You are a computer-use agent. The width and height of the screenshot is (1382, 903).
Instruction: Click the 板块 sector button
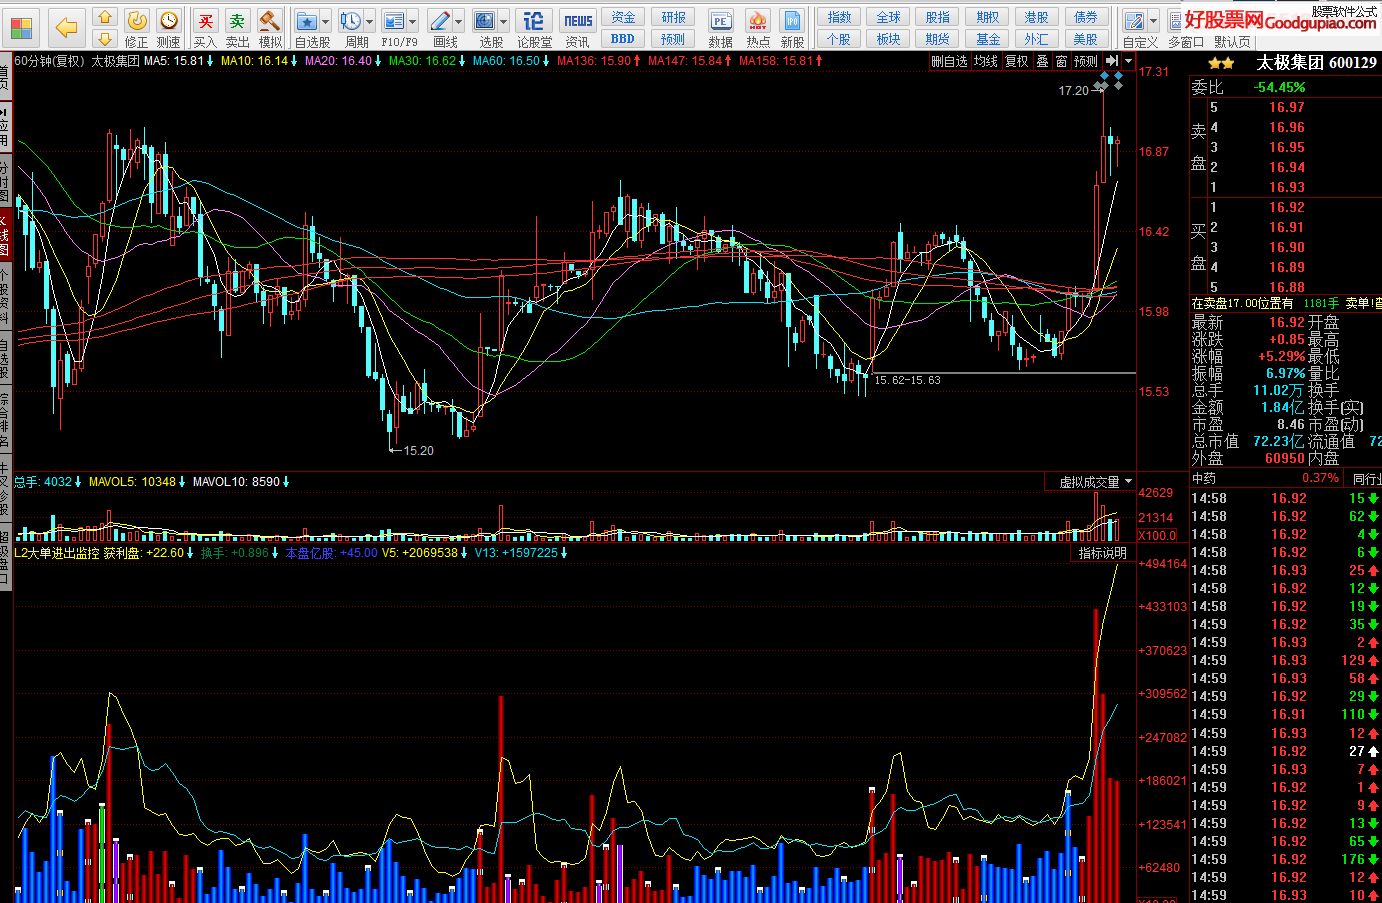click(x=888, y=39)
